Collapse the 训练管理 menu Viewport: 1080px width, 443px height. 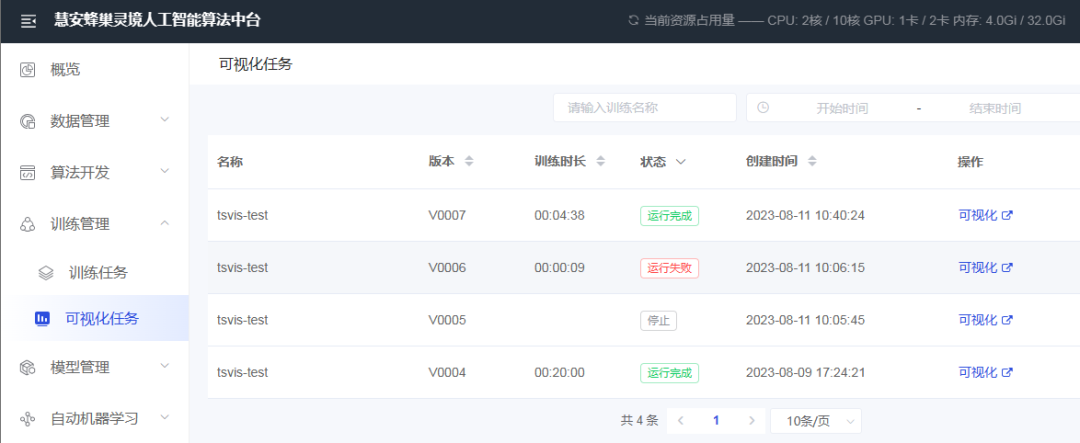tap(95, 224)
